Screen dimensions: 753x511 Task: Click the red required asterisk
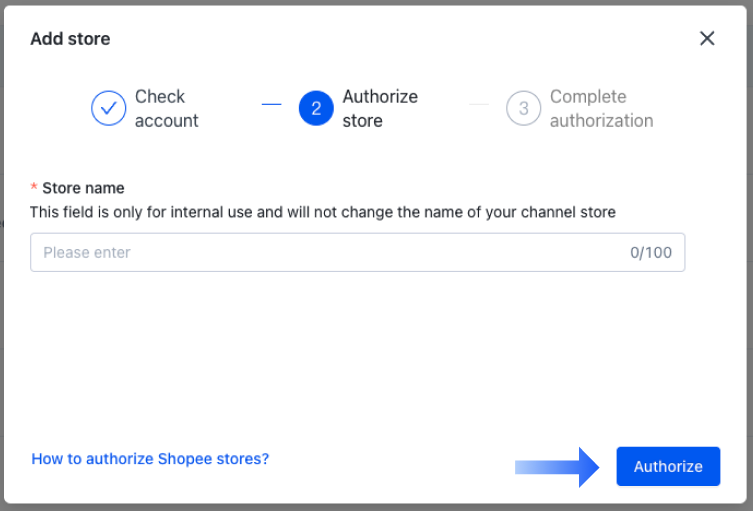34,188
